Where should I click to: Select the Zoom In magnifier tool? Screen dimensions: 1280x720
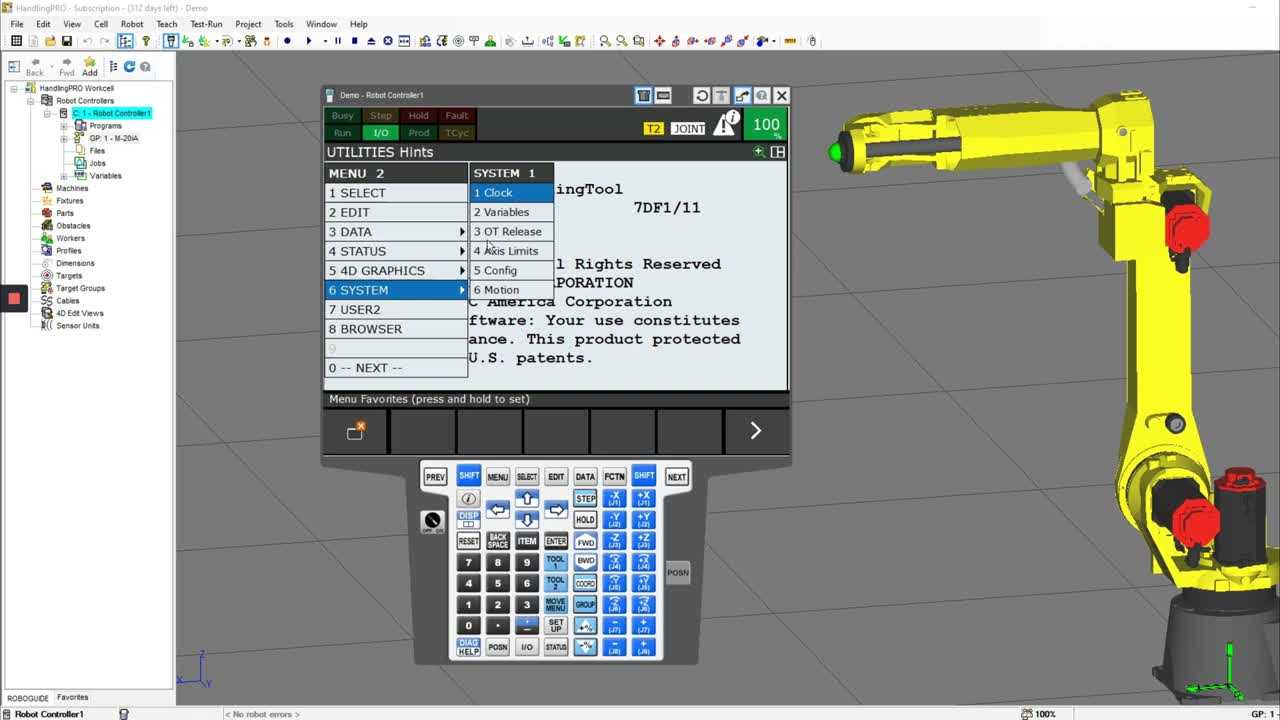pos(603,40)
